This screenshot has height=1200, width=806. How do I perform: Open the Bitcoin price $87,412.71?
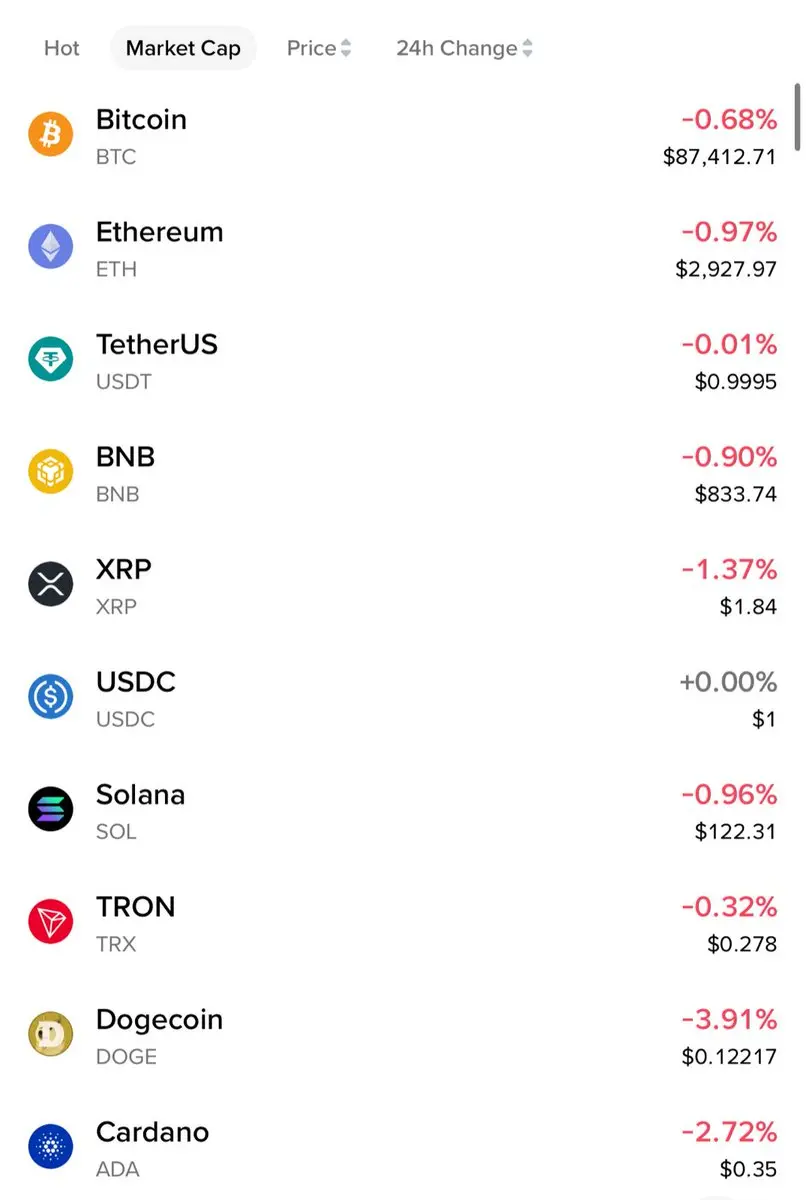coord(720,157)
